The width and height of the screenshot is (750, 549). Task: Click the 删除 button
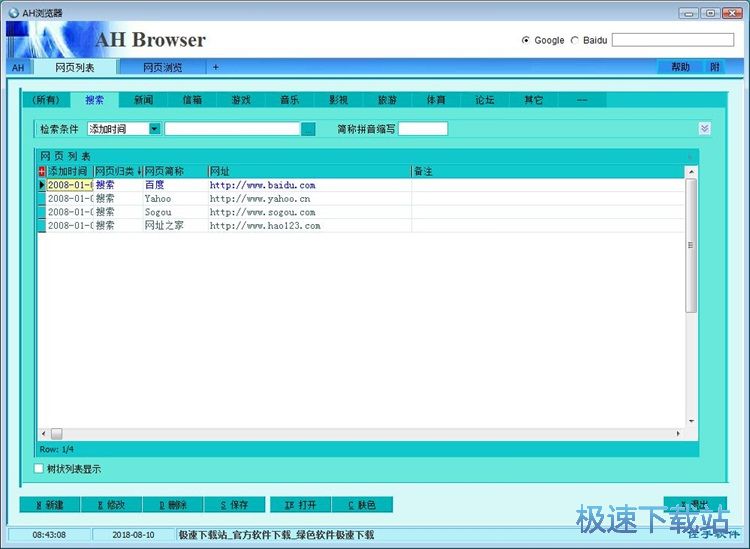click(173, 505)
